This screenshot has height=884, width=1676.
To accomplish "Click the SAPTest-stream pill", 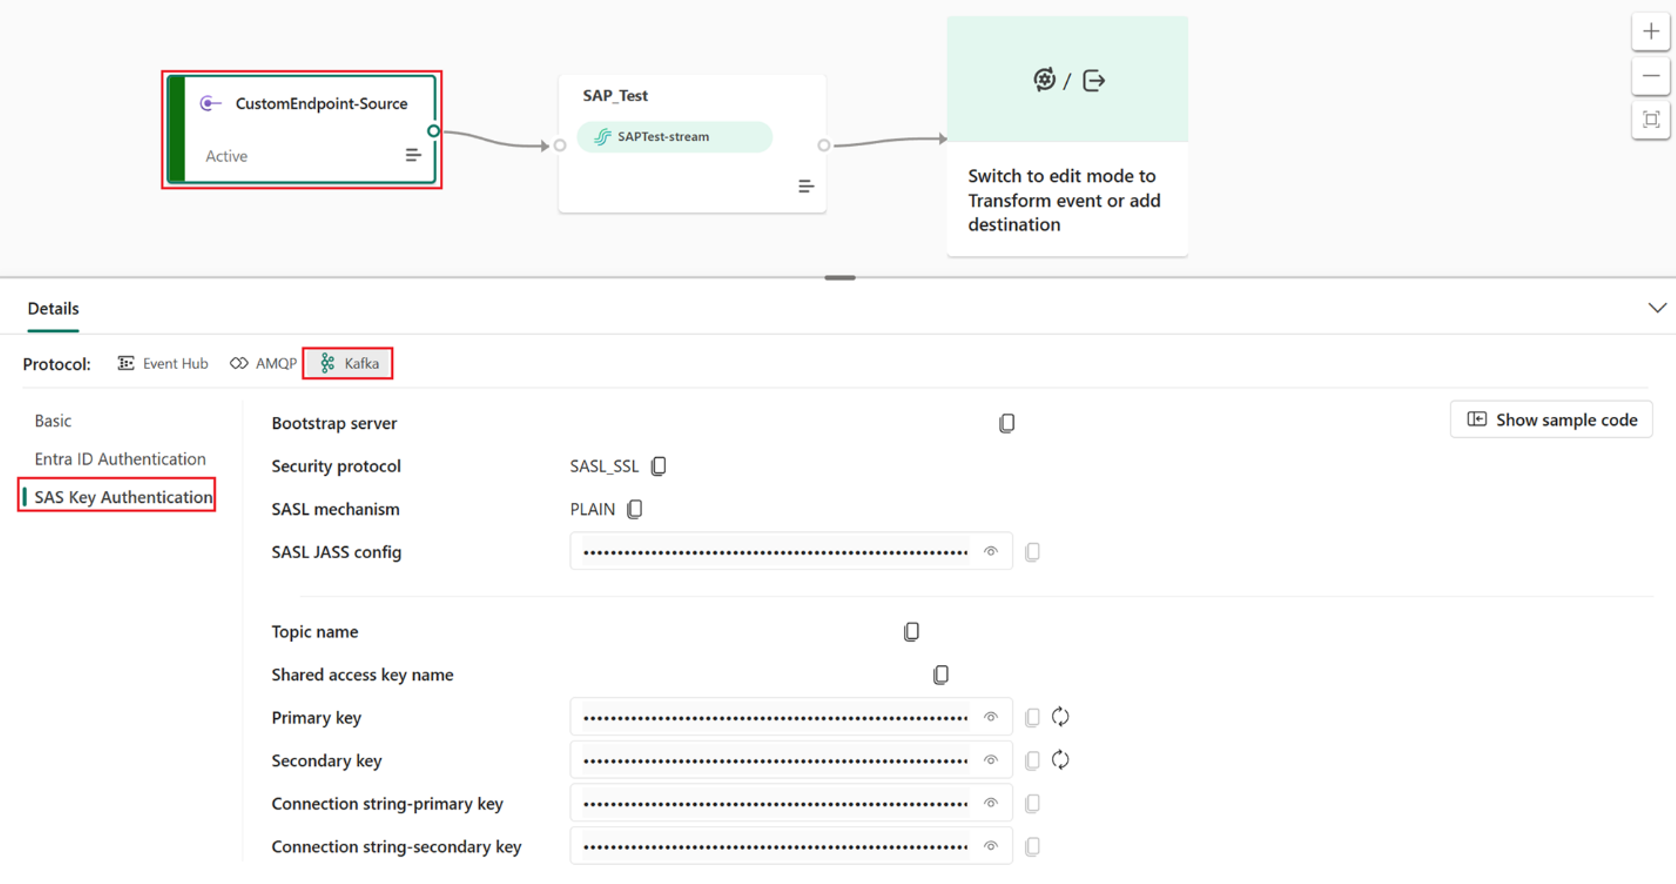I will 675,137.
